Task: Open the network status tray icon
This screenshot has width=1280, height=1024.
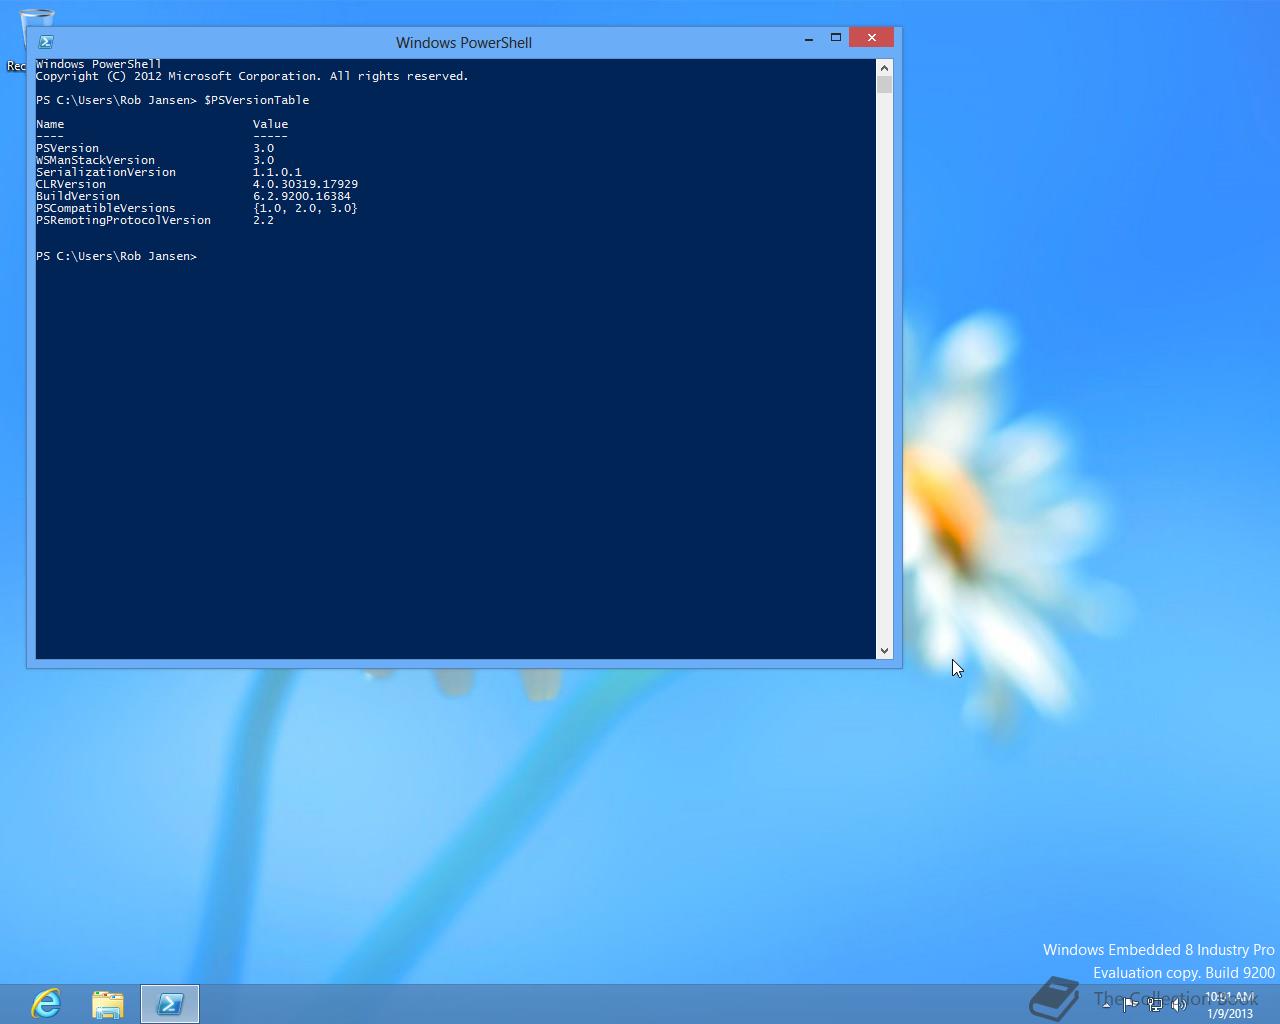Action: pyautogui.click(x=1155, y=1004)
